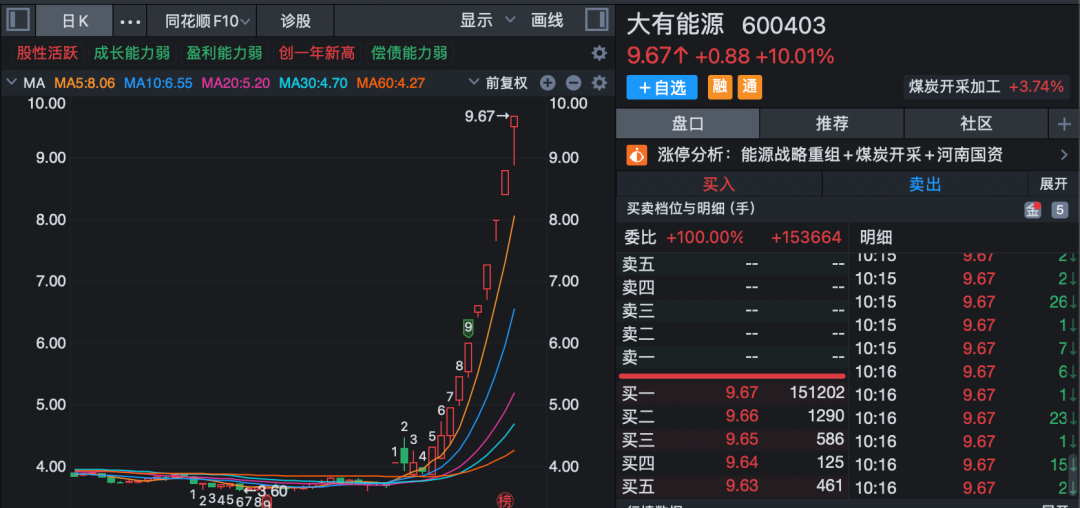Open the 同花顺F10 dropdown

pos(208,21)
